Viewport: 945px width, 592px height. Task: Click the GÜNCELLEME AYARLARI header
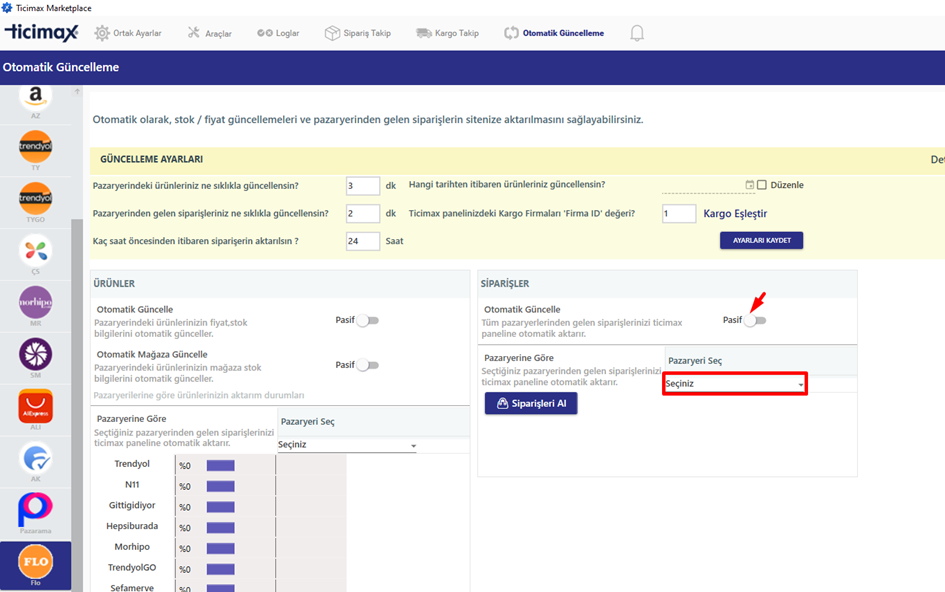click(x=151, y=159)
